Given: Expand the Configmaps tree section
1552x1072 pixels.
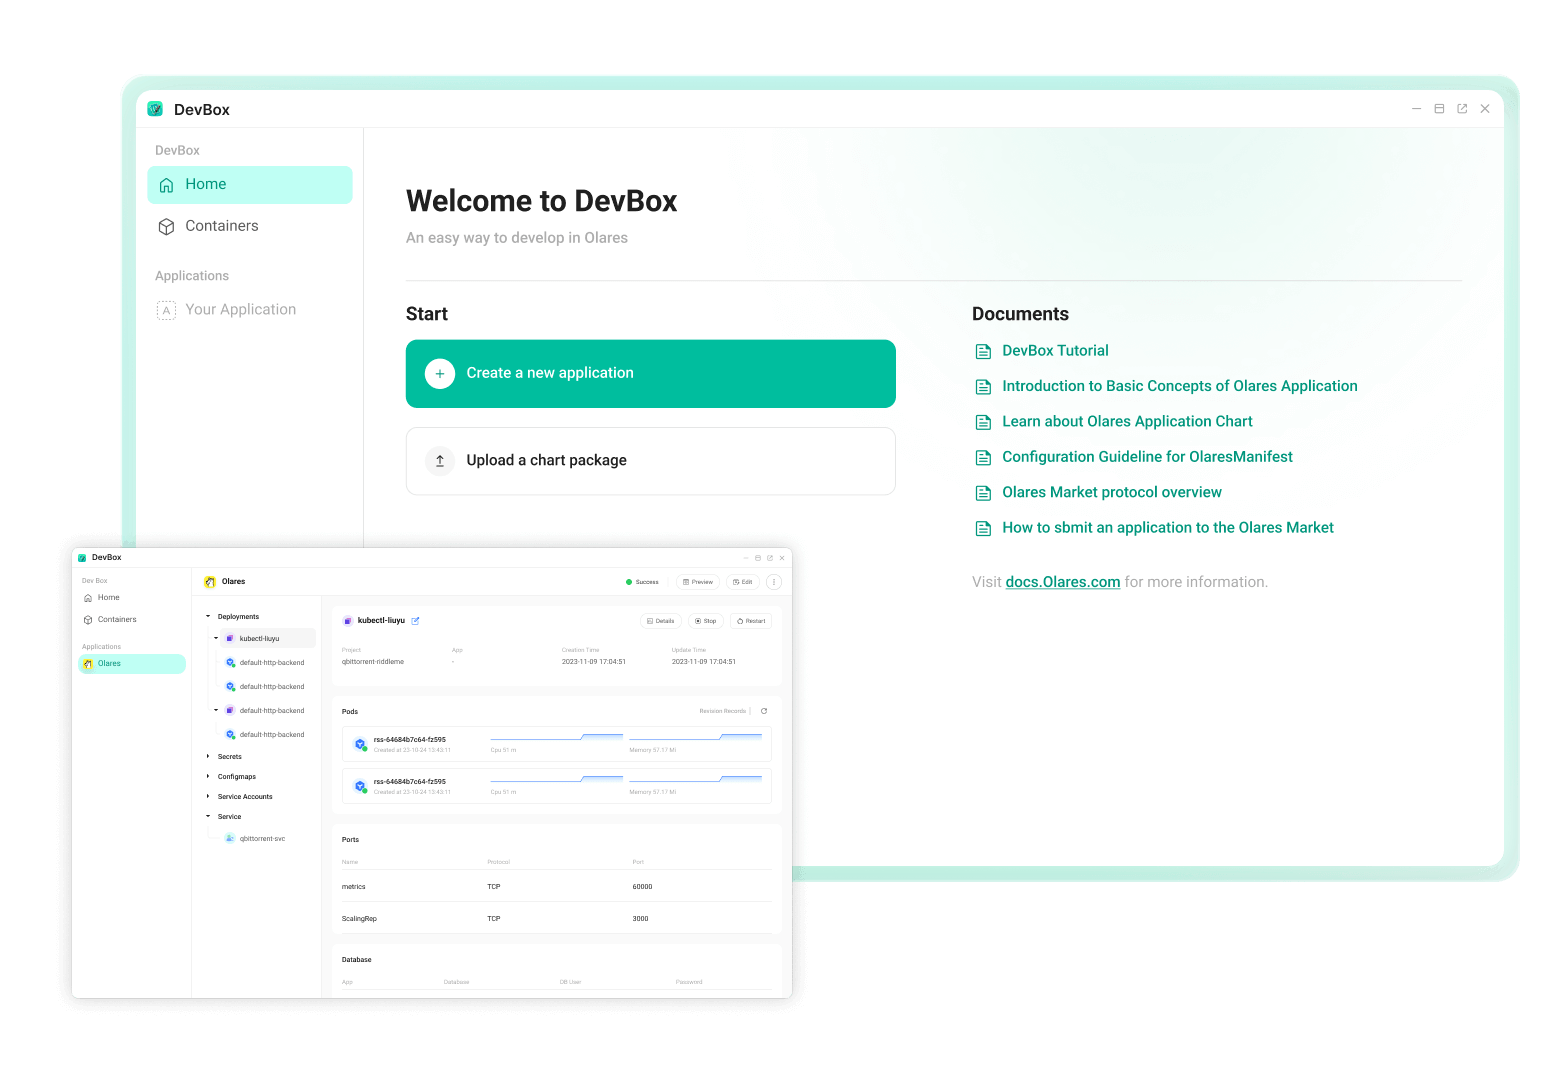Looking at the screenshot, I should tap(208, 777).
